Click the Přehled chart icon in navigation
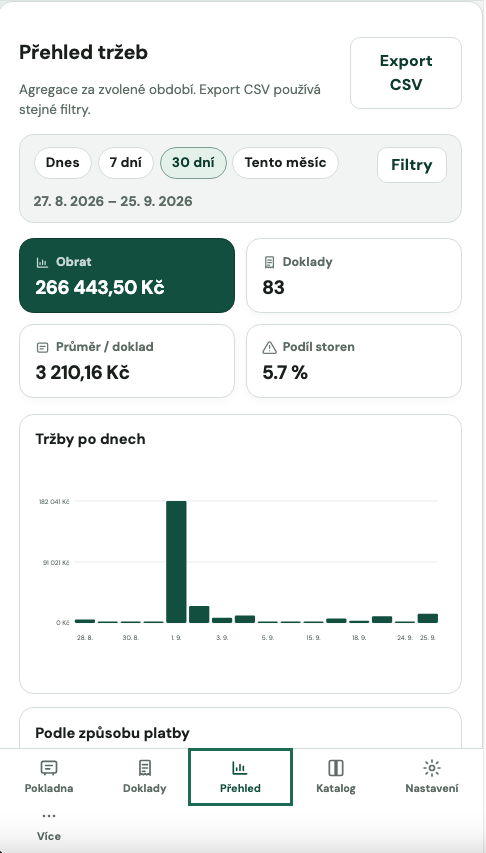The height and width of the screenshot is (853, 486). point(240,768)
